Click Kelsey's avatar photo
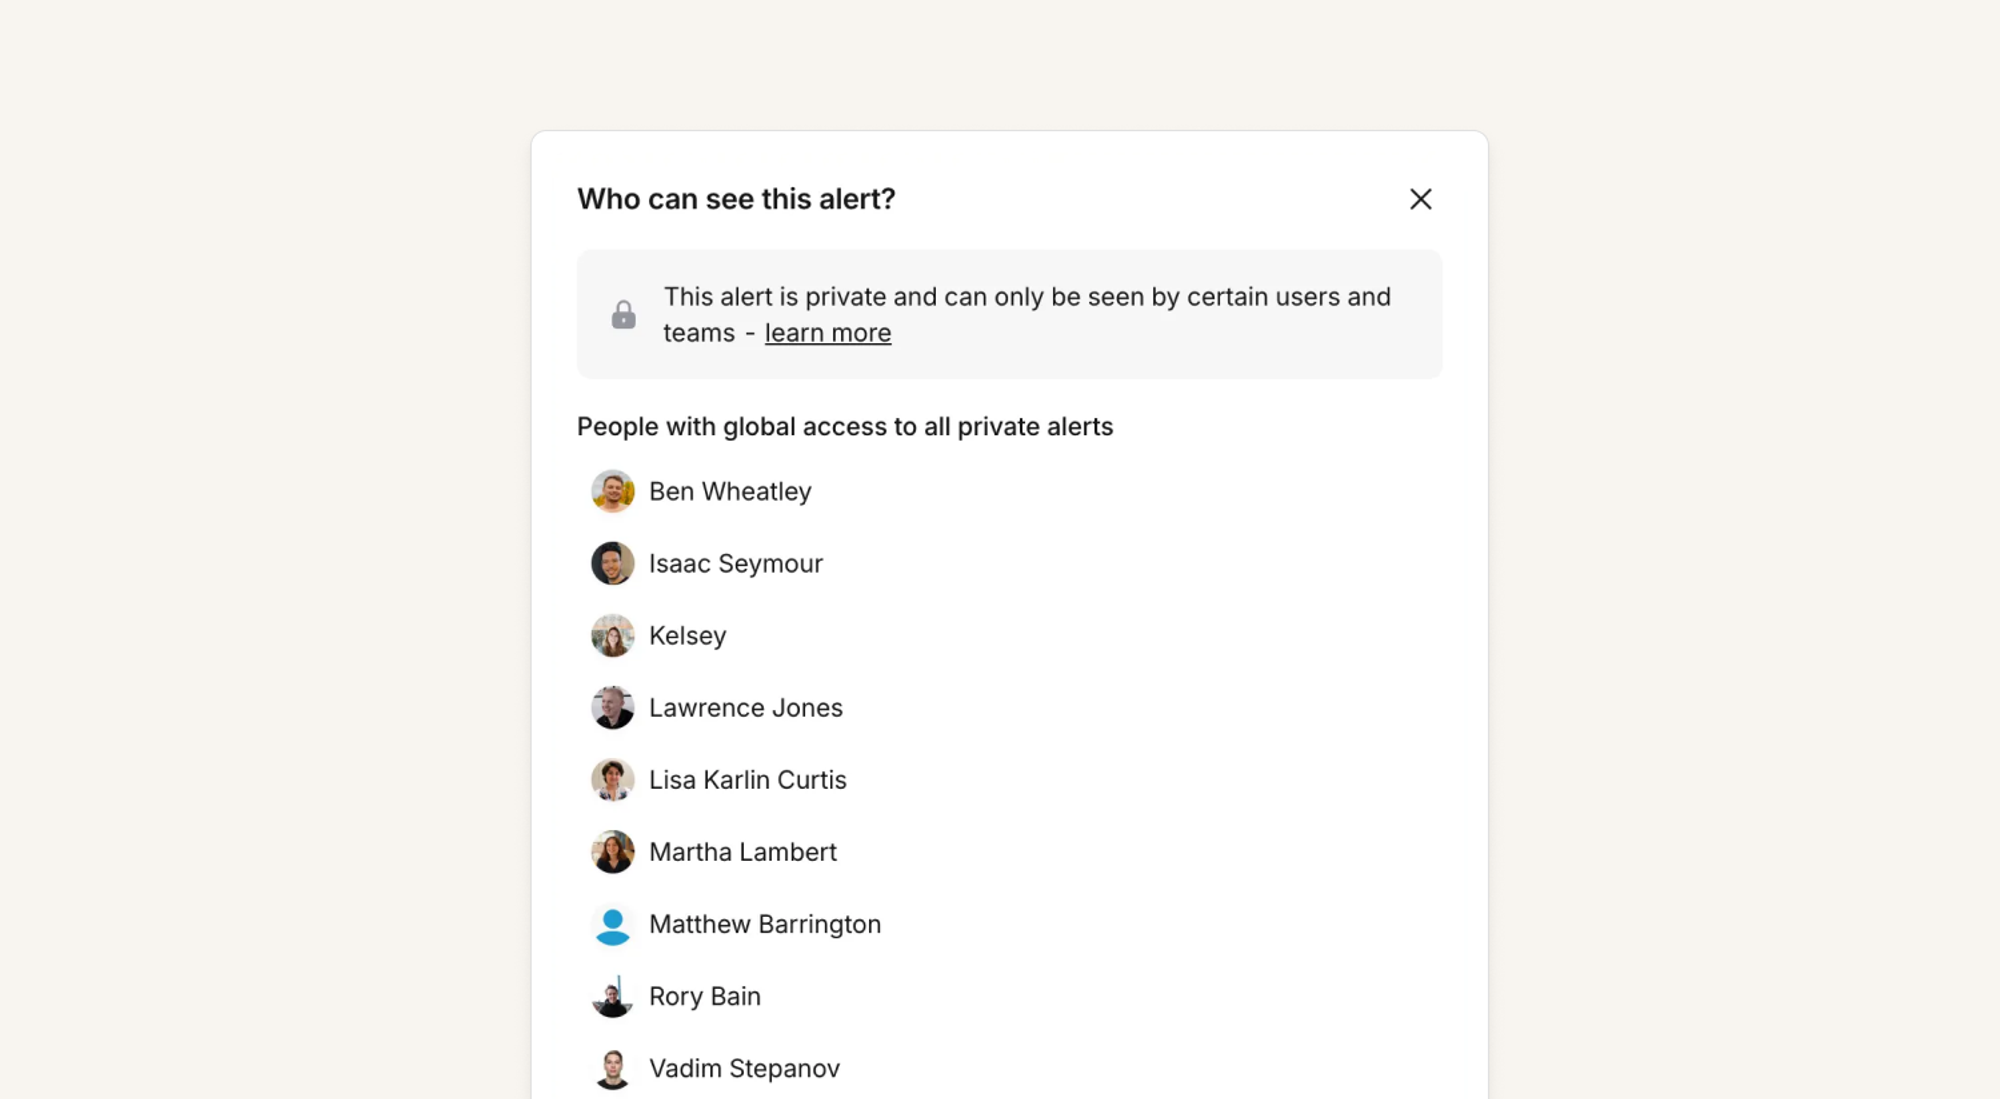 (612, 636)
